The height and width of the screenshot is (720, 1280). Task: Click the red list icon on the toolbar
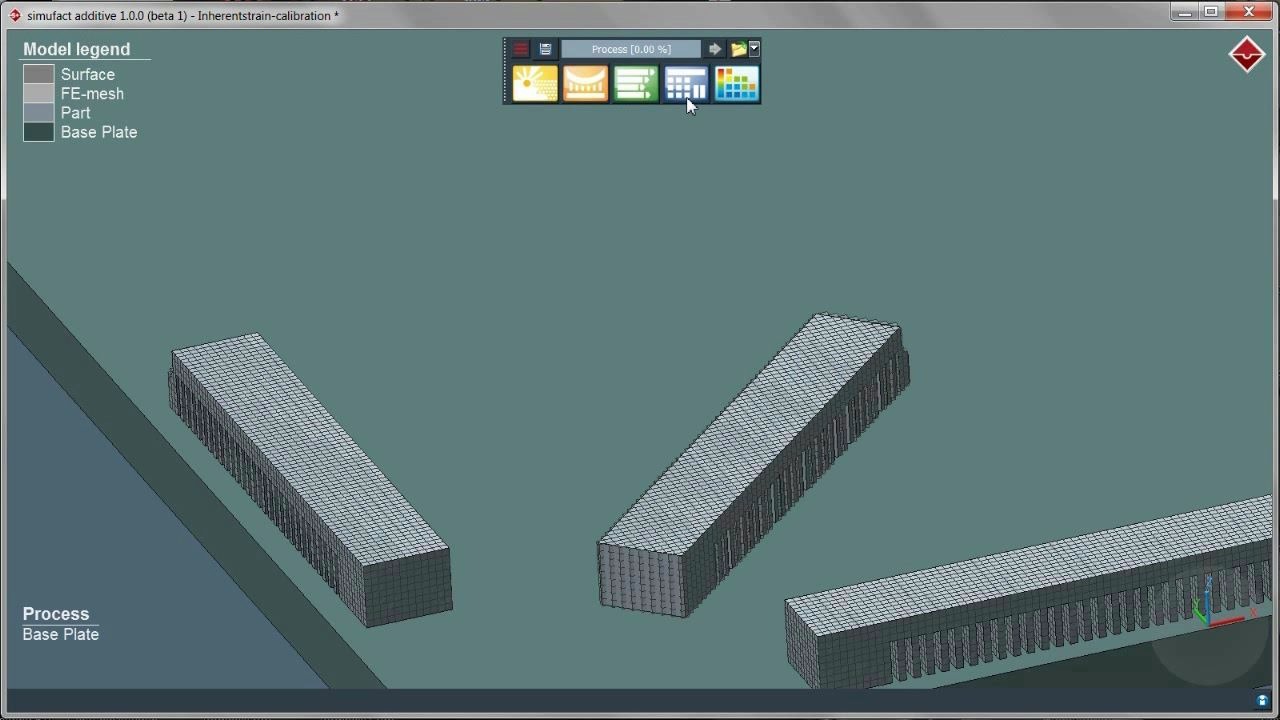pyautogui.click(x=519, y=48)
